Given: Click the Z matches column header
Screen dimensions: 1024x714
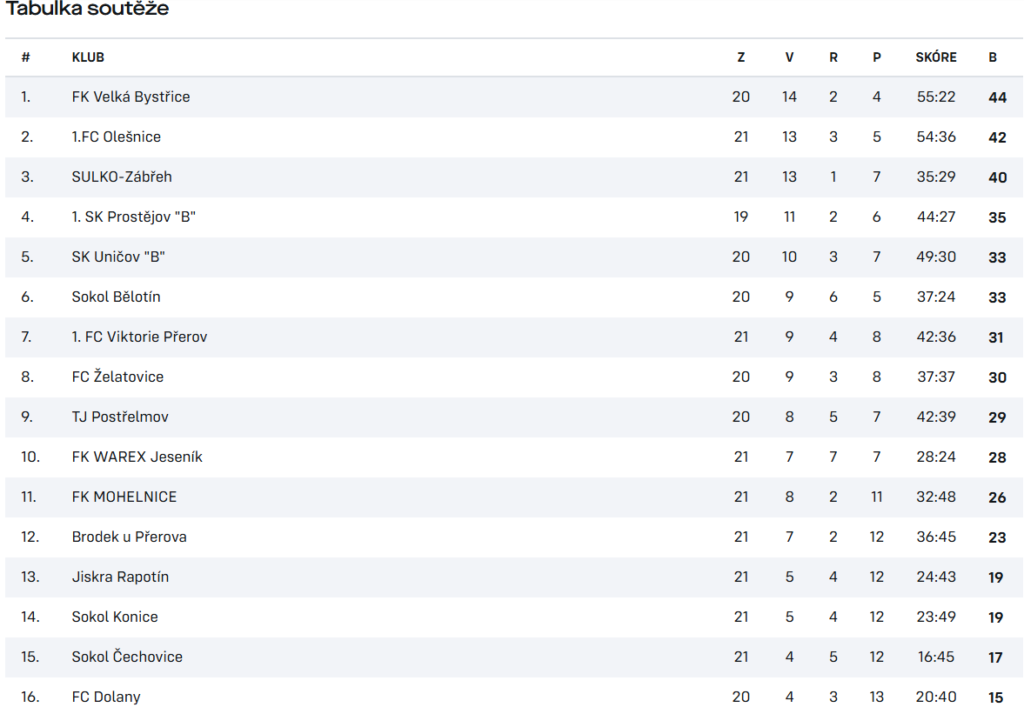Looking at the screenshot, I should click(741, 57).
